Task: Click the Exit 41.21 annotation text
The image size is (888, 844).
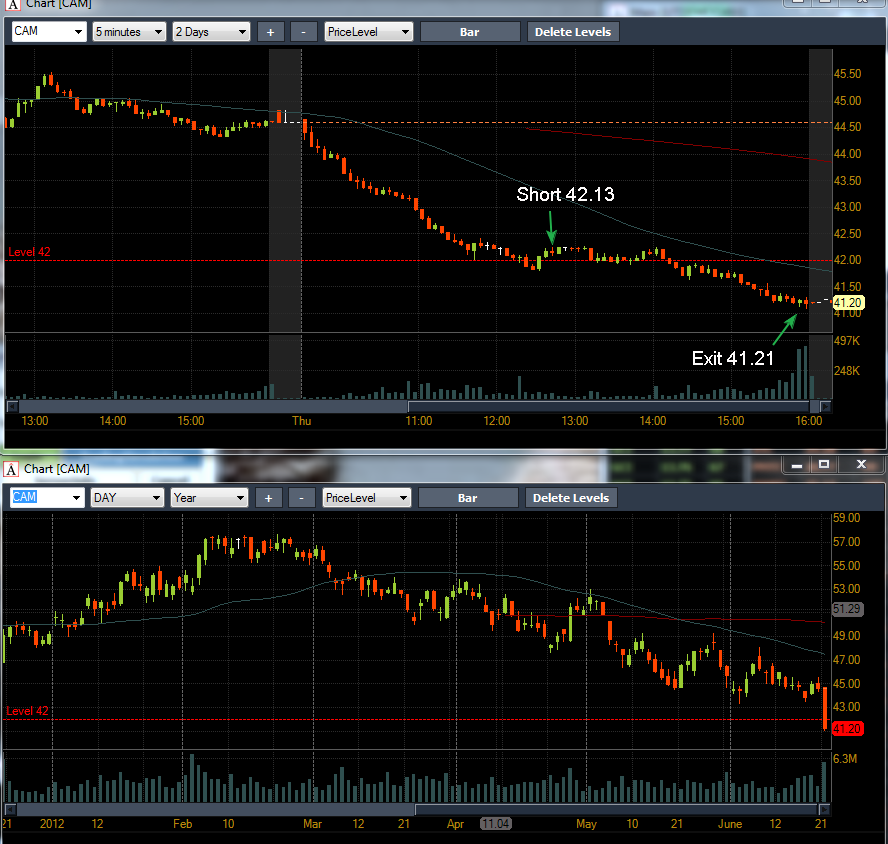Action: (732, 358)
